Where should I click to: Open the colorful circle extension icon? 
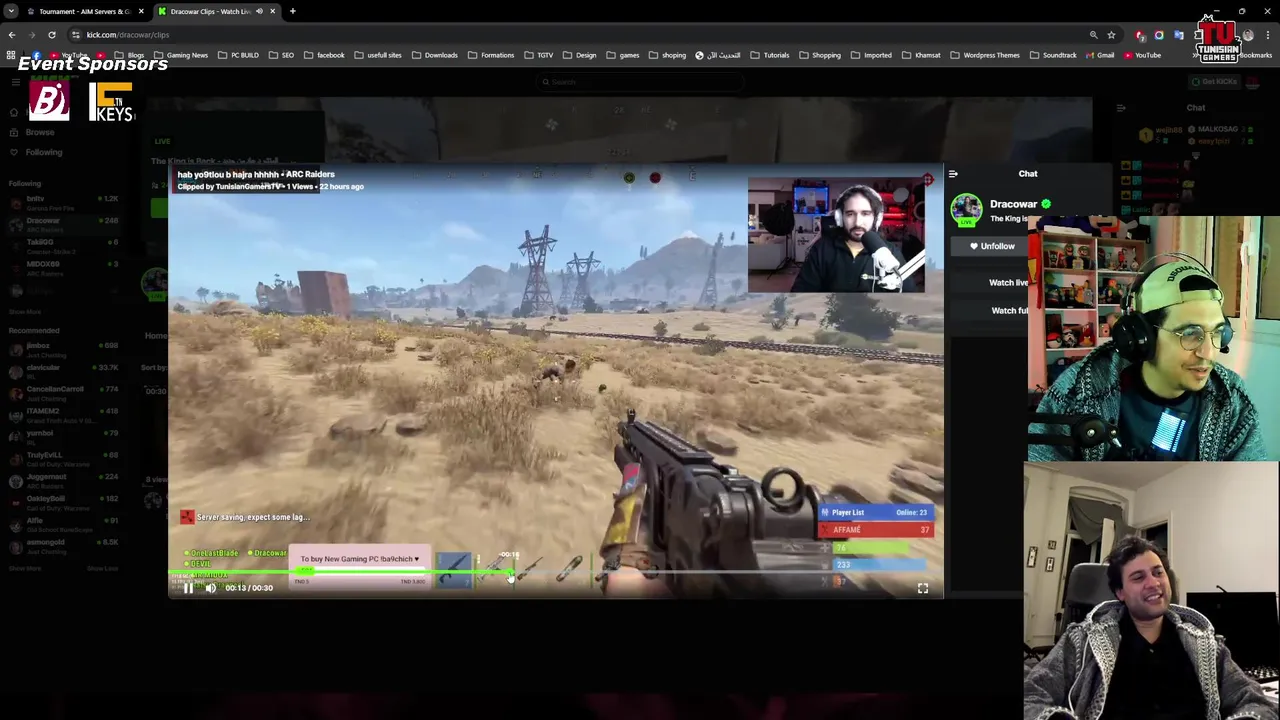click(1159, 35)
